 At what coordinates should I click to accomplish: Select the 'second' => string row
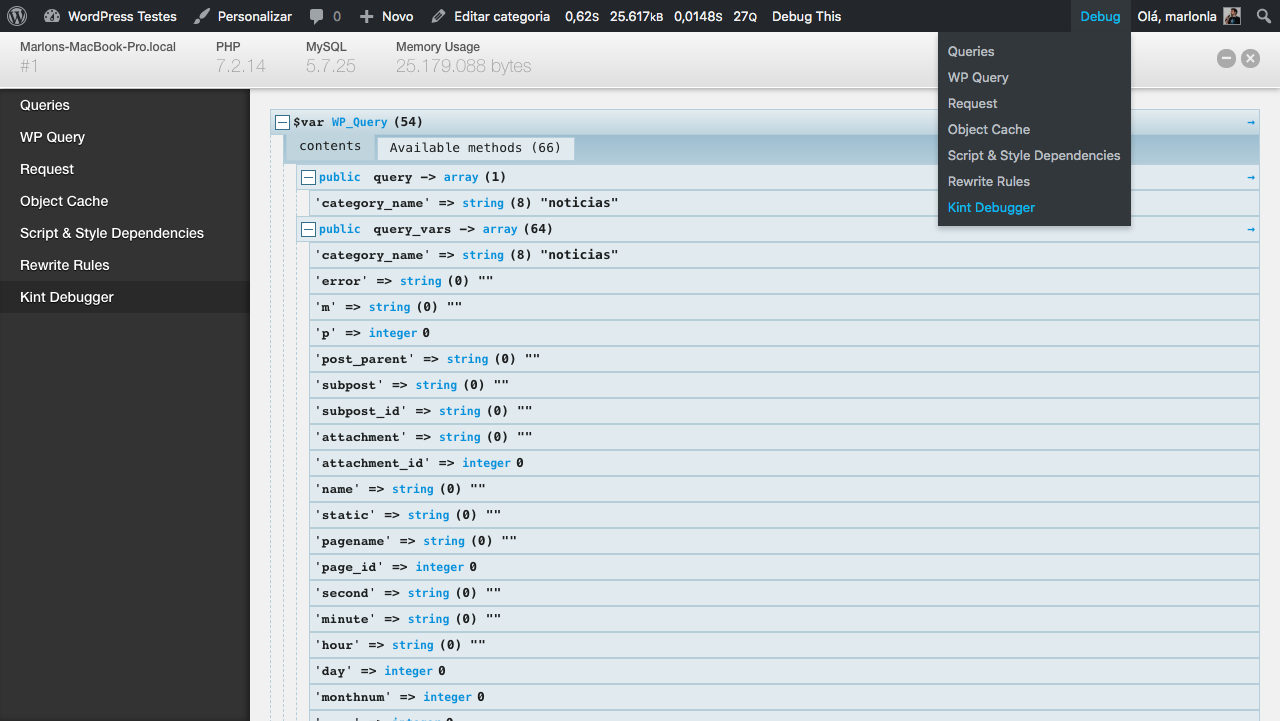tap(785, 593)
